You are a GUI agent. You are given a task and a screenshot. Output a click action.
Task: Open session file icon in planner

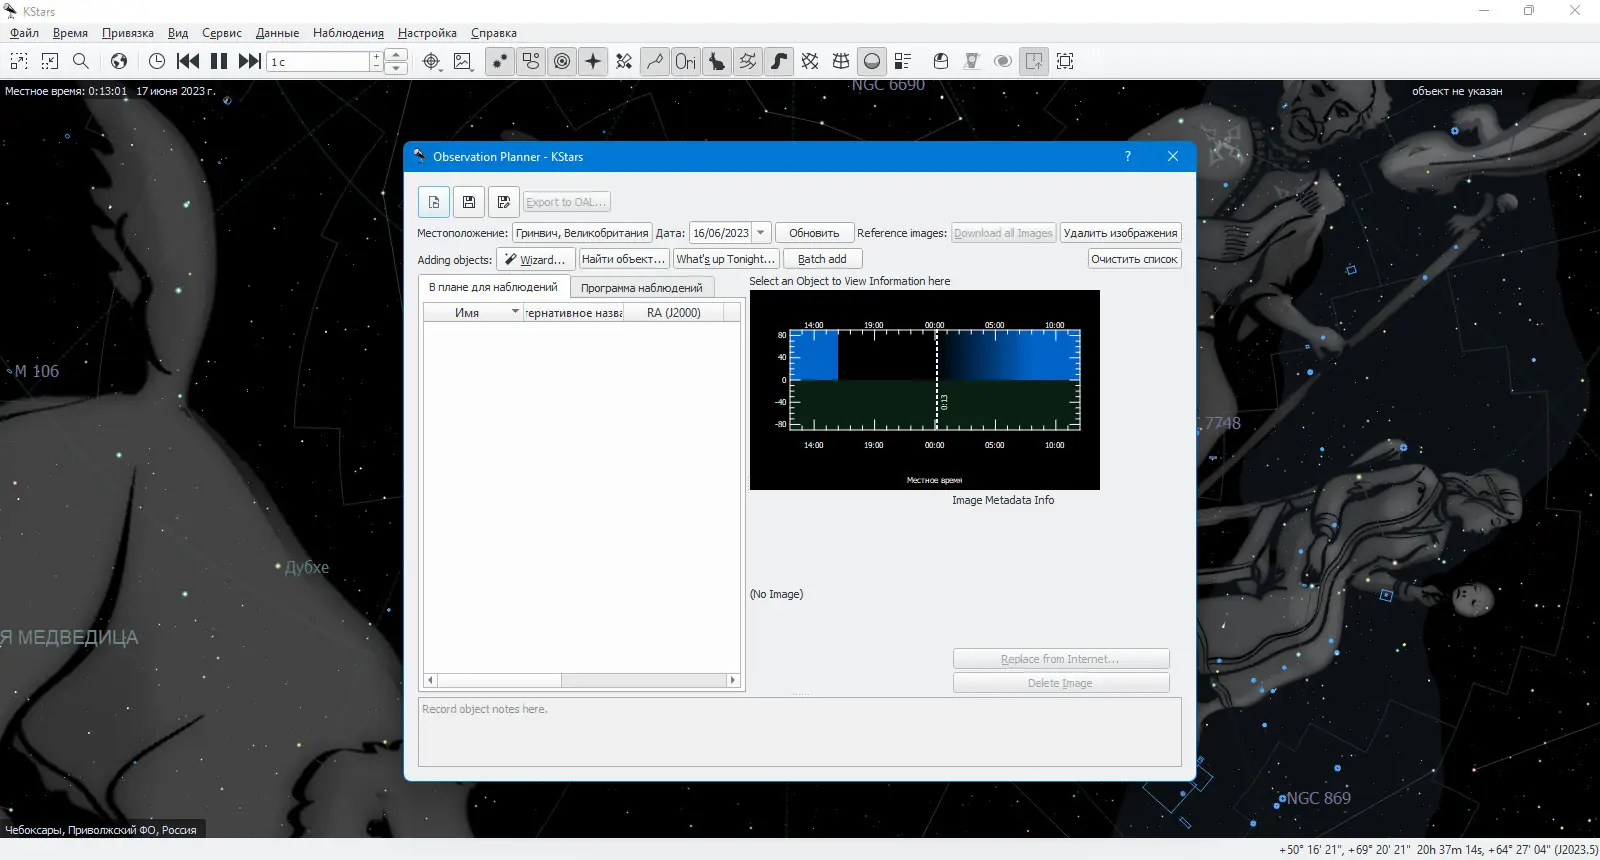pos(434,202)
